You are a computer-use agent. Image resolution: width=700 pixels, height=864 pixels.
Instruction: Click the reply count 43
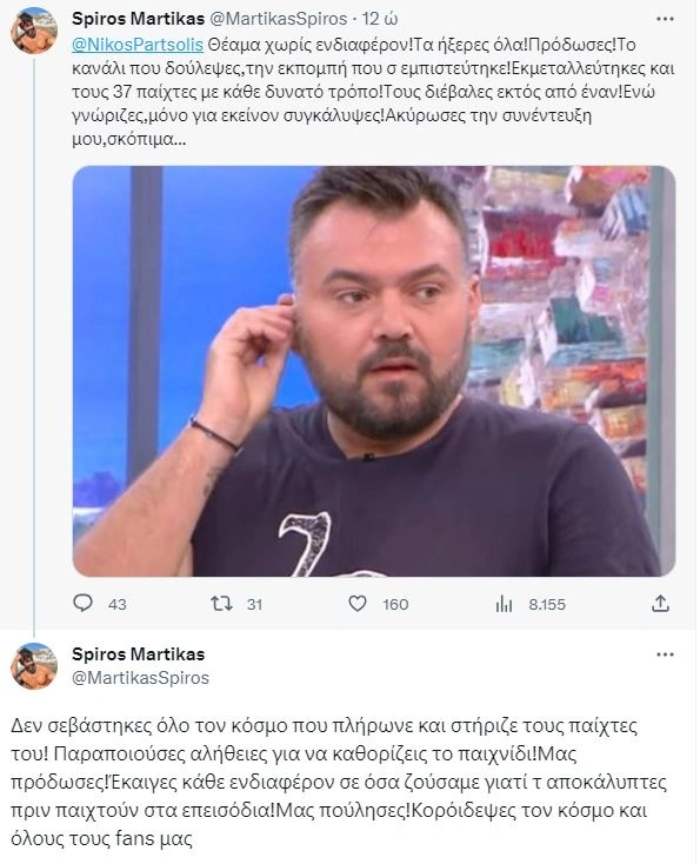pos(117,604)
